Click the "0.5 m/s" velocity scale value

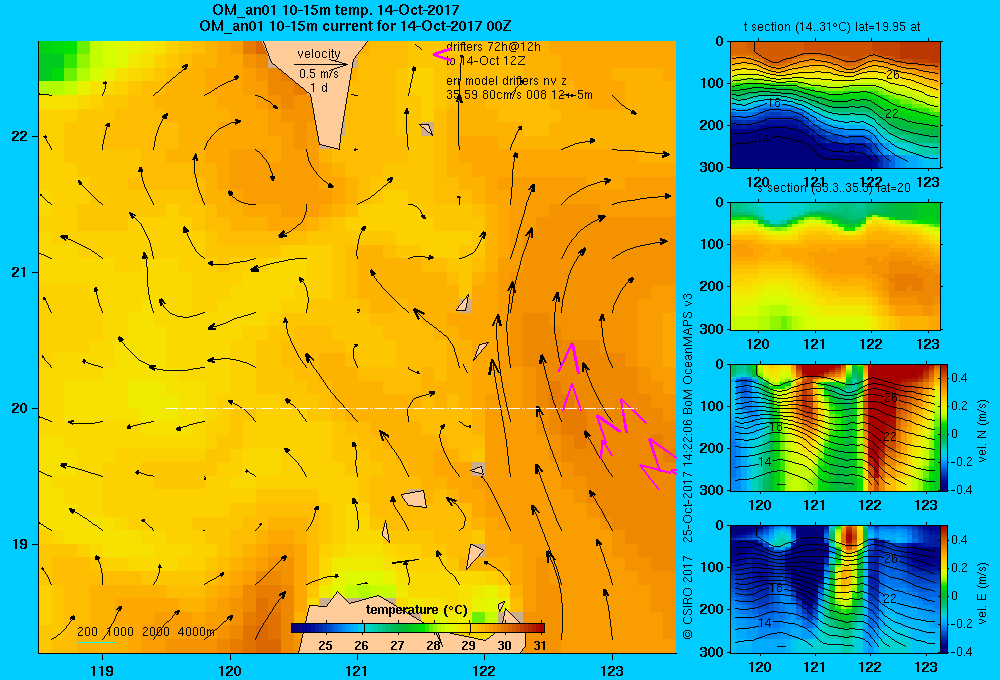click(x=319, y=74)
